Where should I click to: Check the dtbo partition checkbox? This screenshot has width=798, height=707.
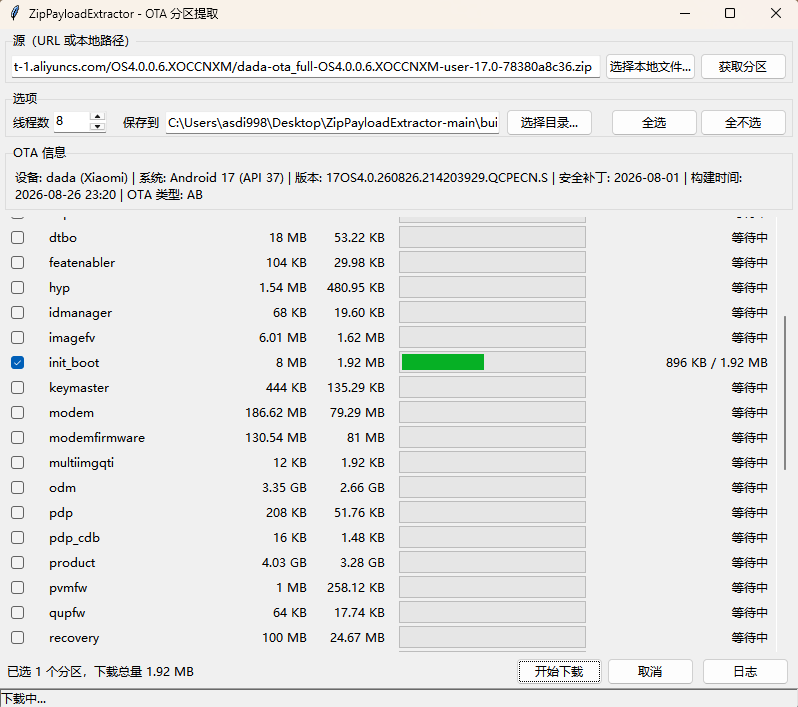click(18, 238)
